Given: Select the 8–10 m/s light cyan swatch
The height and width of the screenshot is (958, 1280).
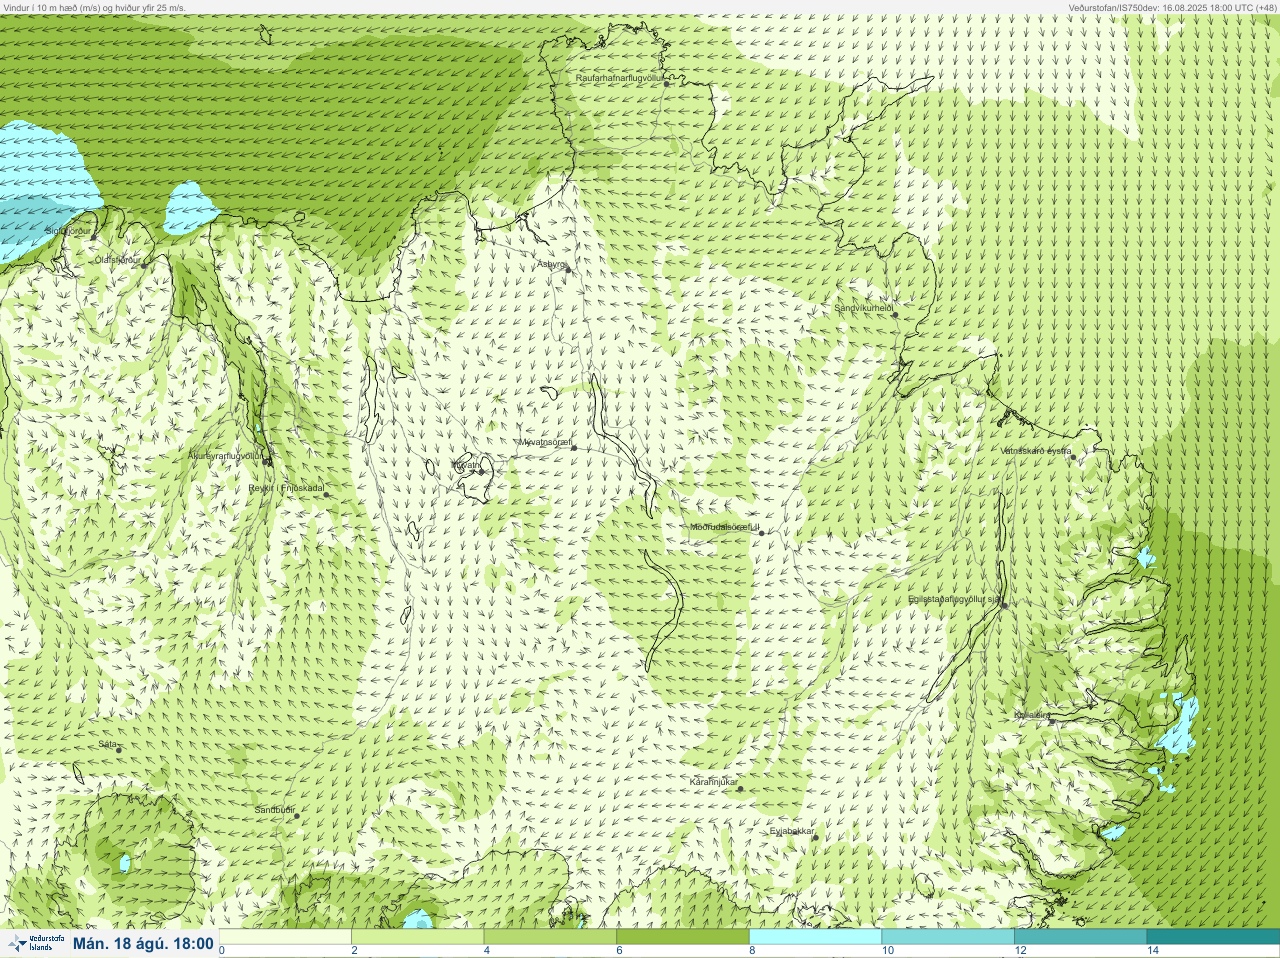Looking at the screenshot, I should [815, 937].
